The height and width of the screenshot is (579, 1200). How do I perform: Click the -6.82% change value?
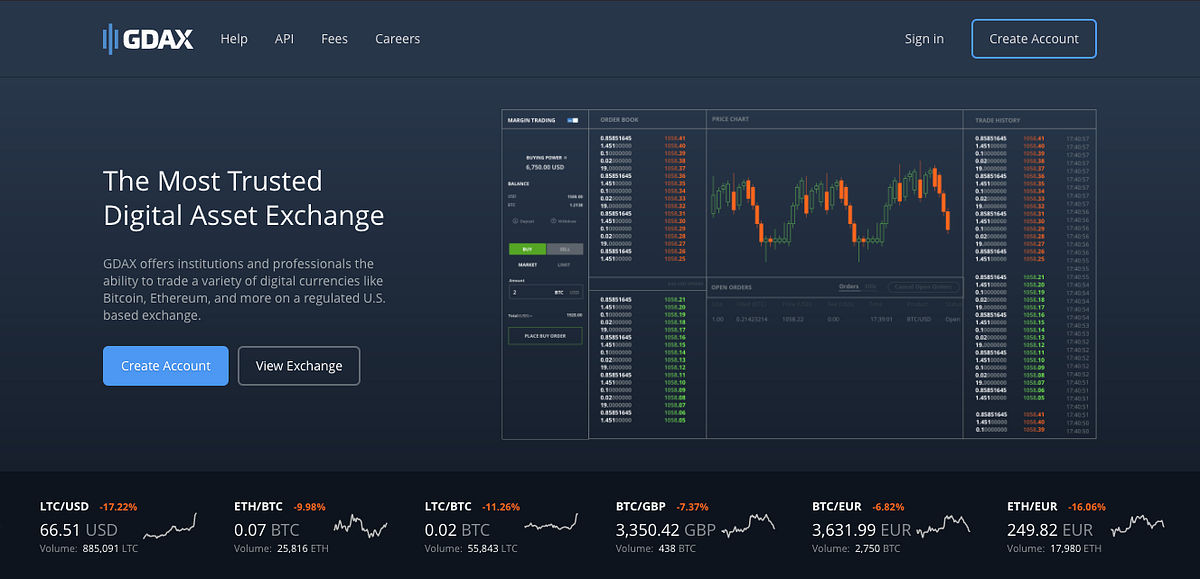[x=887, y=506]
